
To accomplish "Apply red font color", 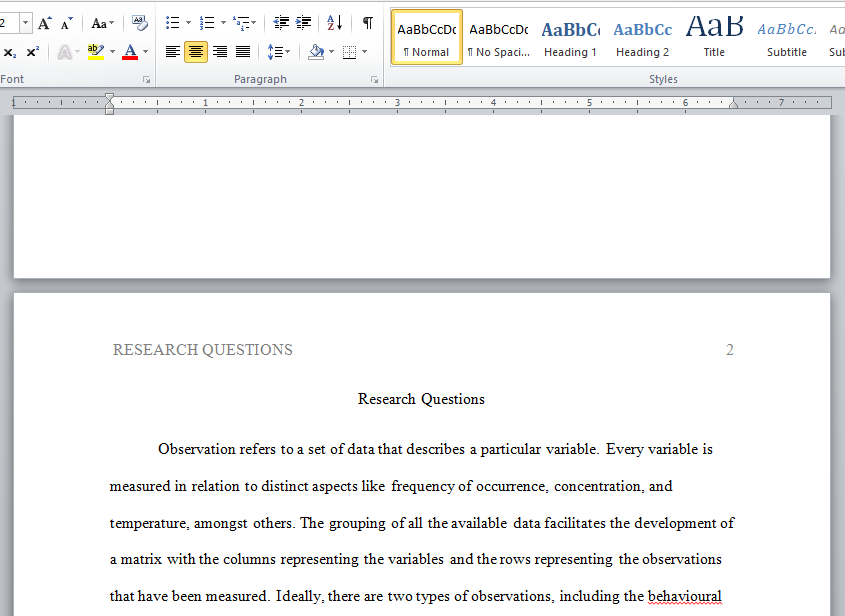I will point(130,52).
